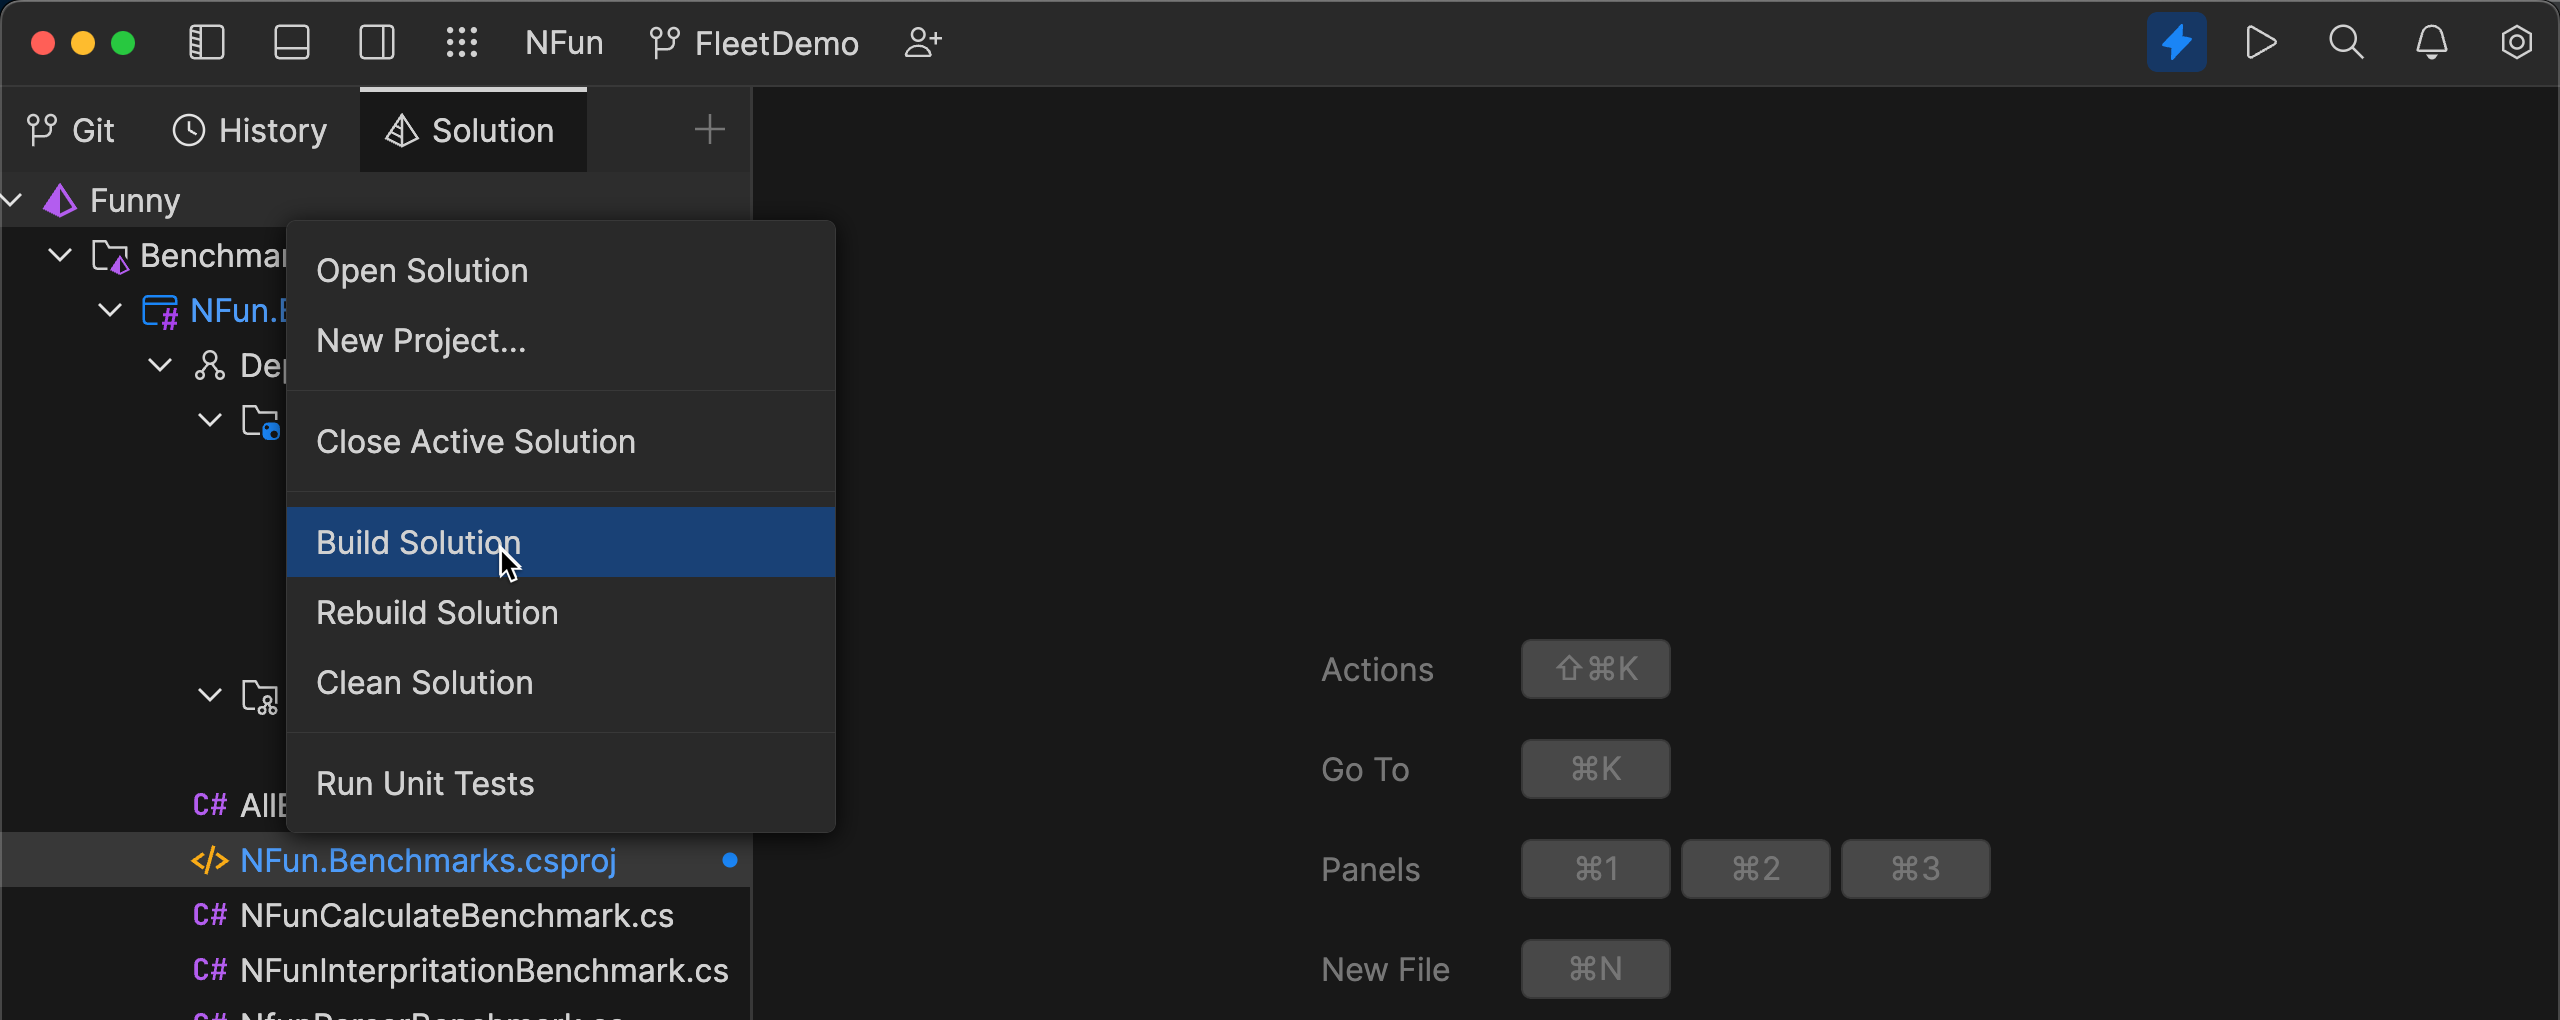Click the Actions shortcut key button

point(1596,669)
